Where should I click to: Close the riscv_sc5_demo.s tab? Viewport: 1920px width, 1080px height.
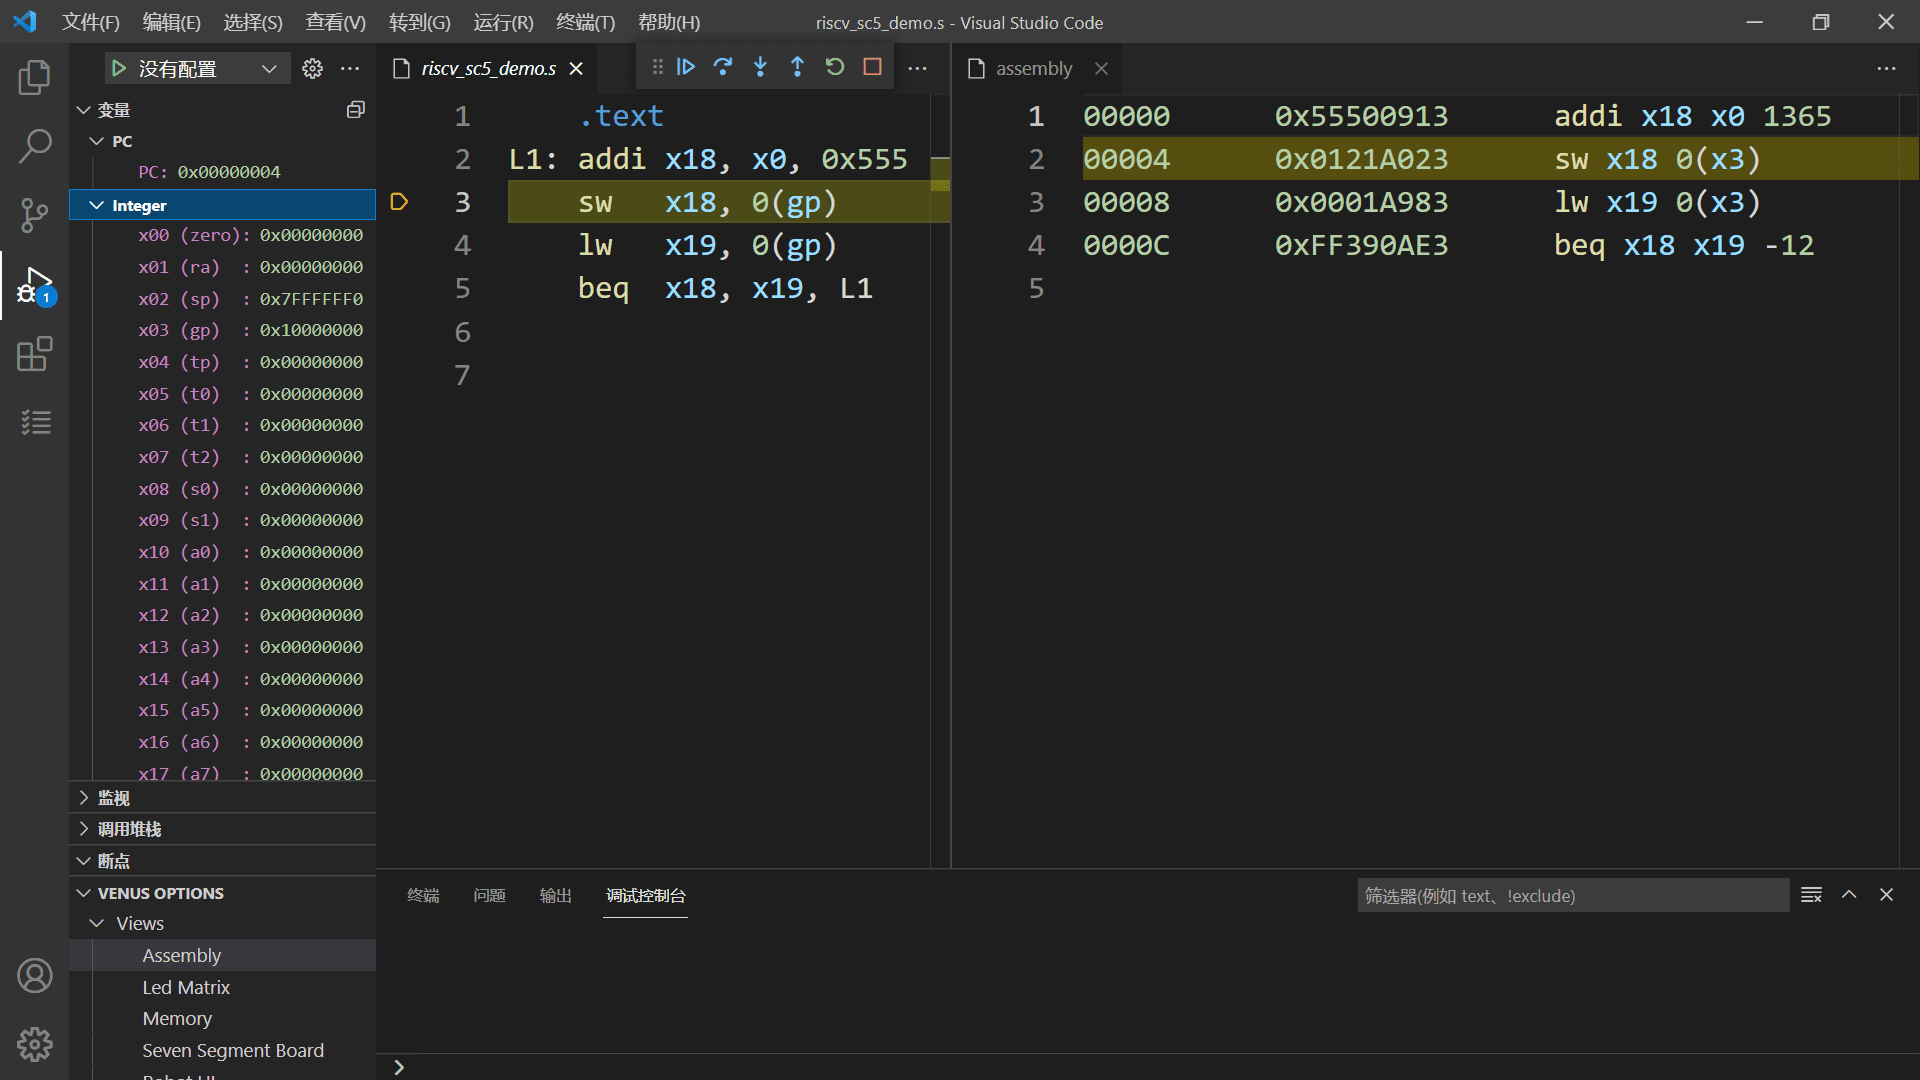click(576, 68)
